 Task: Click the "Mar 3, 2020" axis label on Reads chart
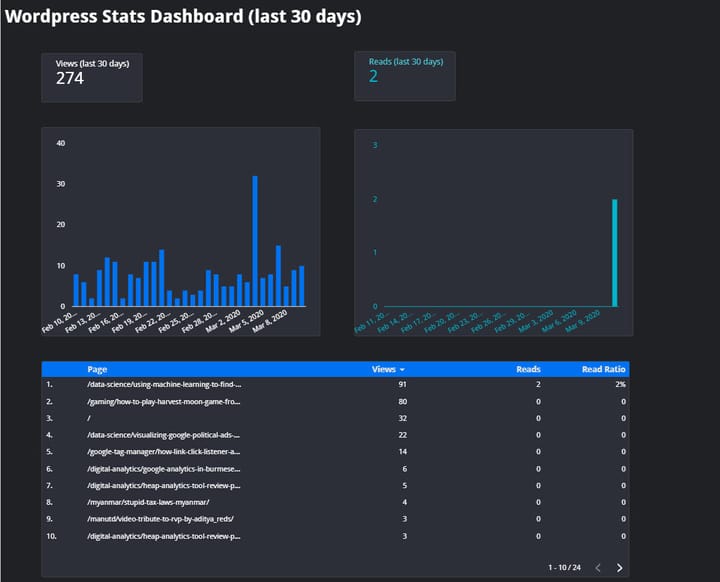(536, 320)
